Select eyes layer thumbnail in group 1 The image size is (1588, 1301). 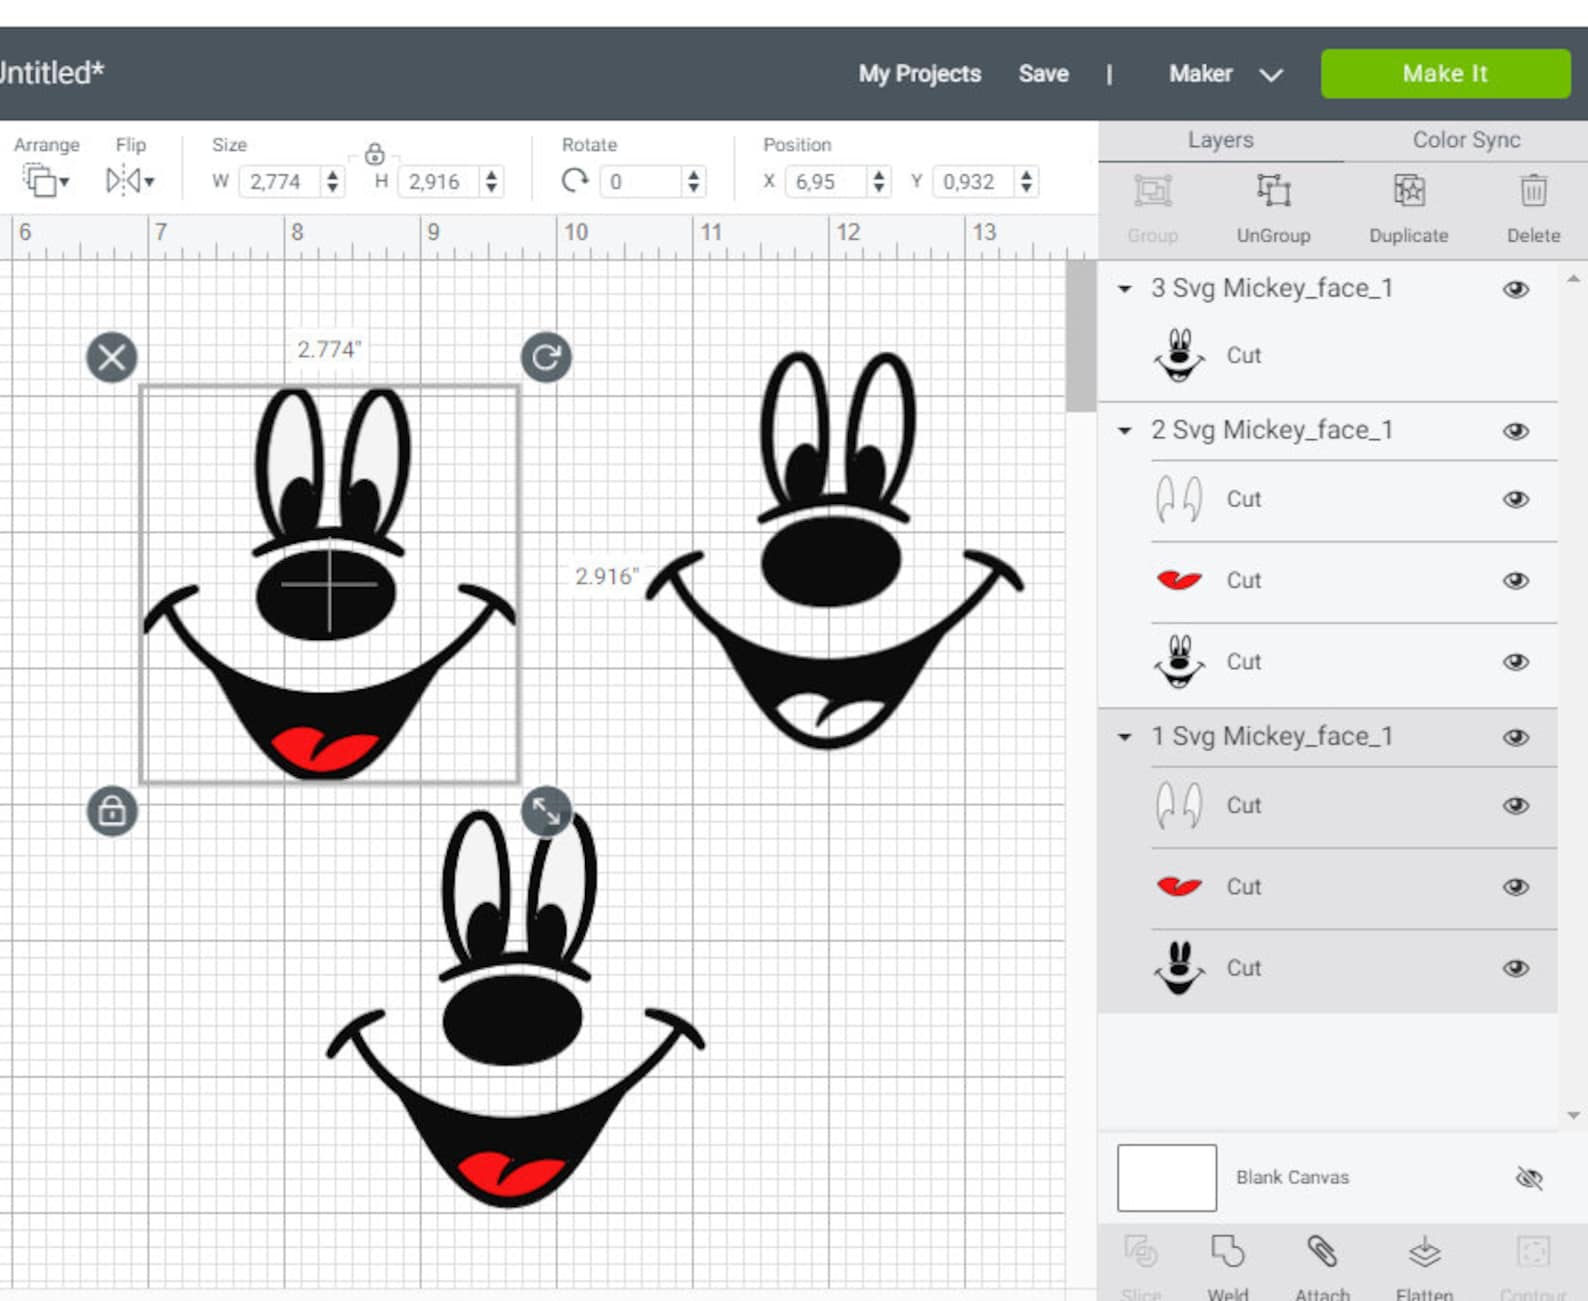click(1179, 805)
